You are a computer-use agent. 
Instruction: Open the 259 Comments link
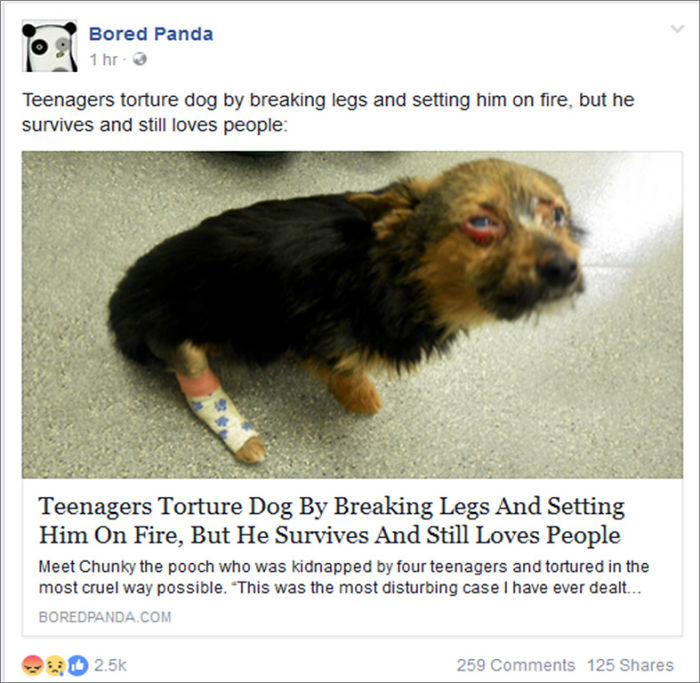(x=516, y=665)
